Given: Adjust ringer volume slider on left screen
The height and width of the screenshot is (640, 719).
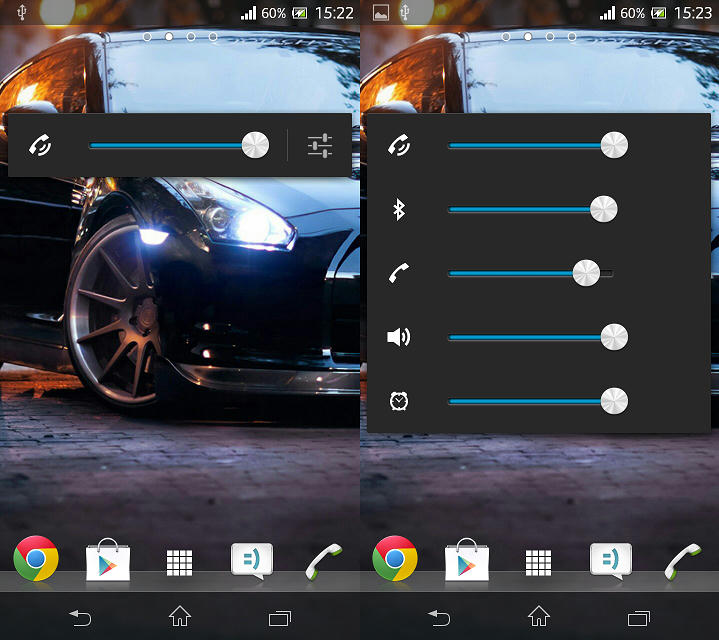Looking at the screenshot, I should coord(179,145).
